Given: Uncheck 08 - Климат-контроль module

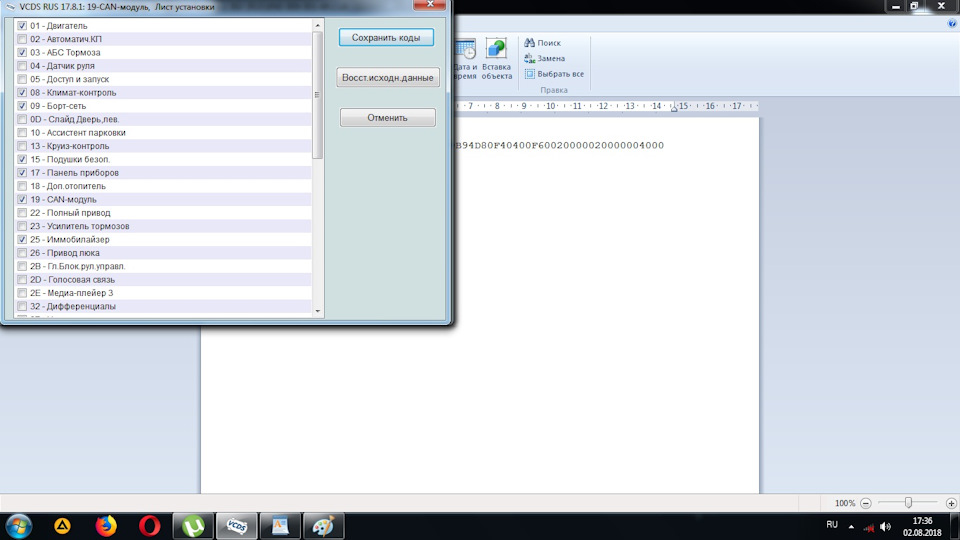Looking at the screenshot, I should click(x=22, y=92).
